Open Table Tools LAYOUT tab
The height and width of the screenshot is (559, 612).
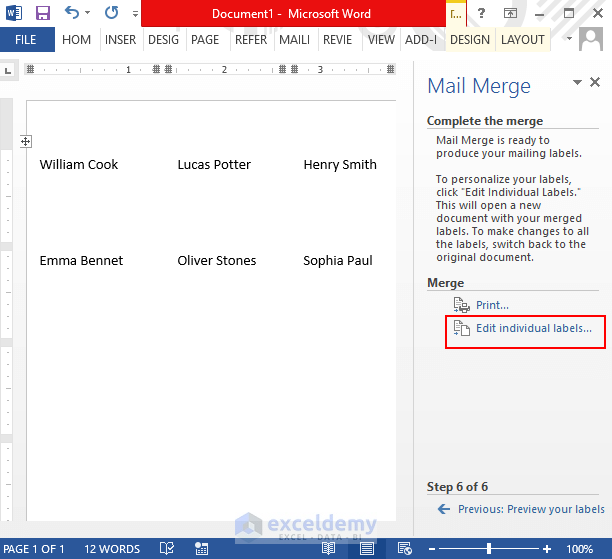pos(523,39)
